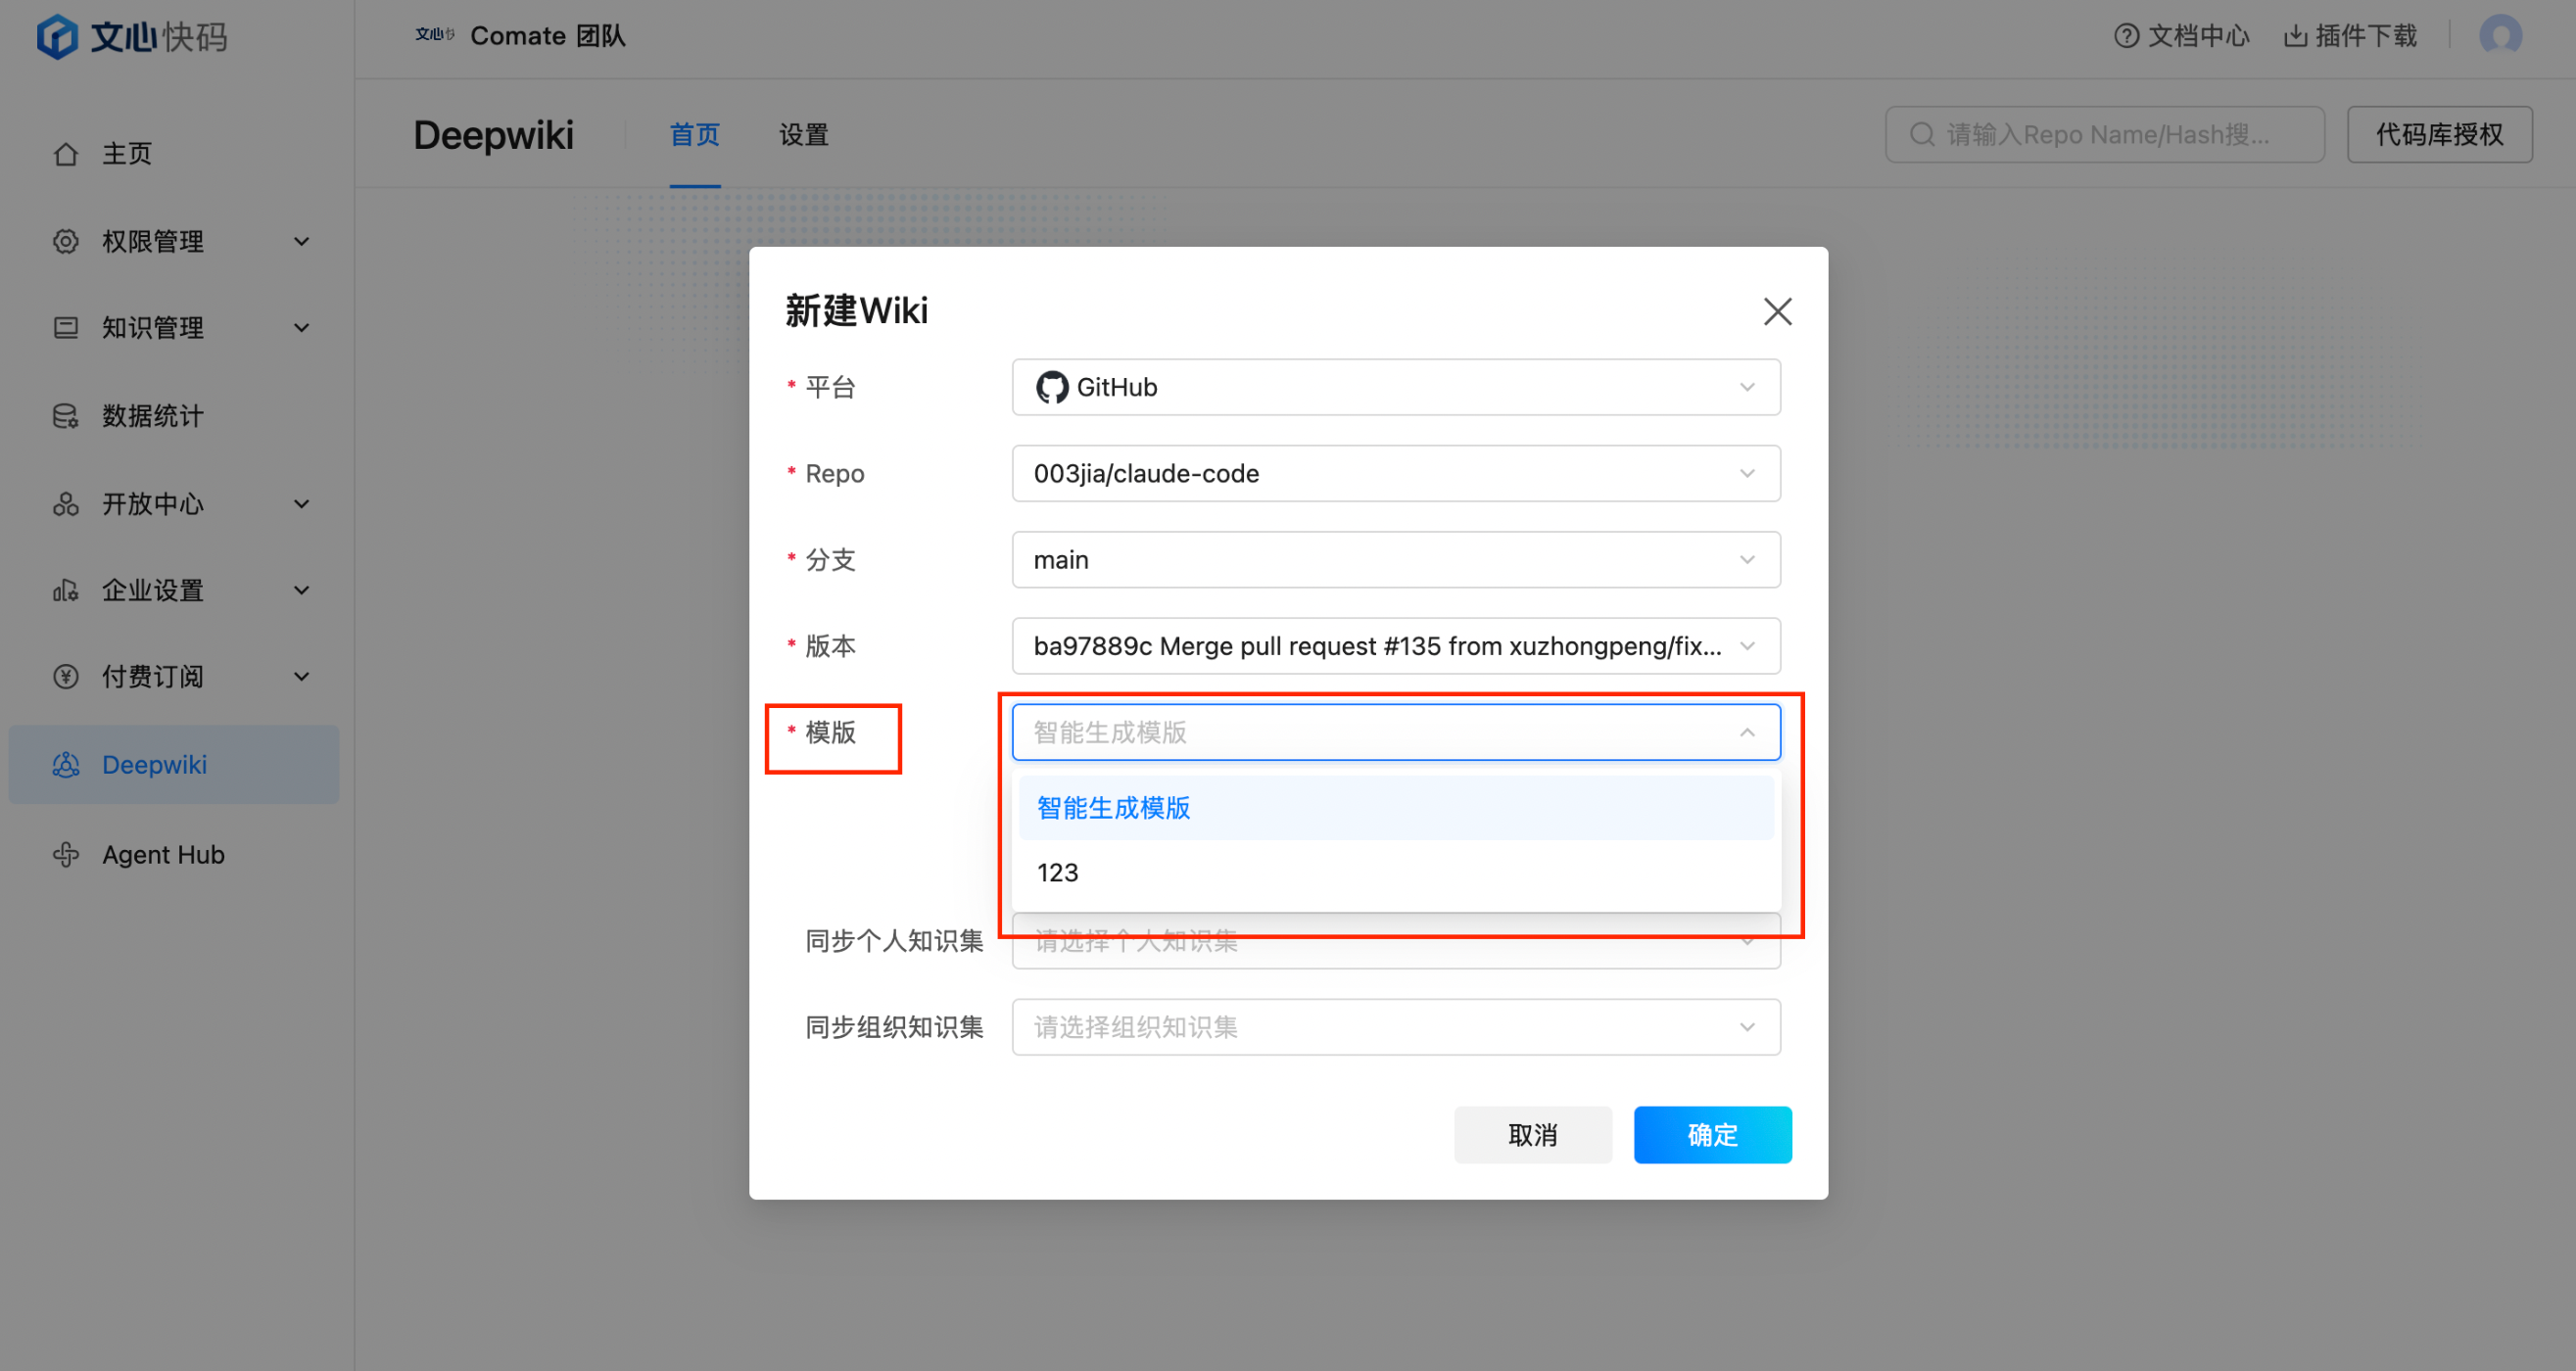Expand the 付费订阅 sidebar chevron
Screen dimensions: 2576x1371
pos(301,677)
